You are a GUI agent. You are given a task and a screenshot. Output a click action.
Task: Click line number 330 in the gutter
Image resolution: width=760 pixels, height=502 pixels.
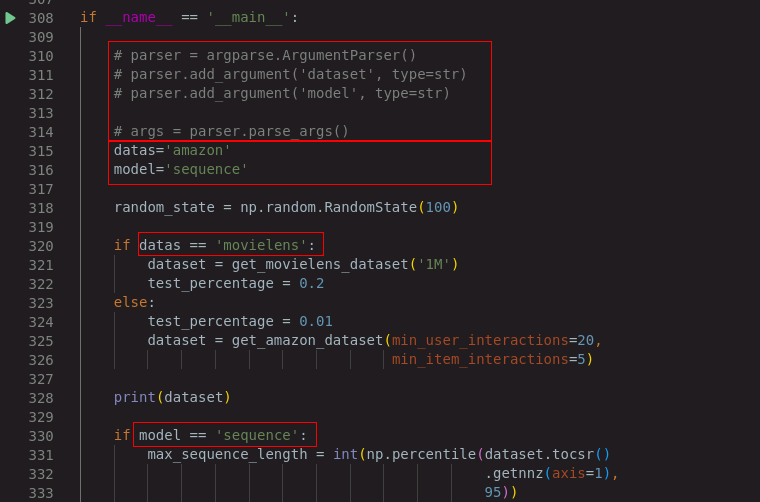(x=41, y=436)
